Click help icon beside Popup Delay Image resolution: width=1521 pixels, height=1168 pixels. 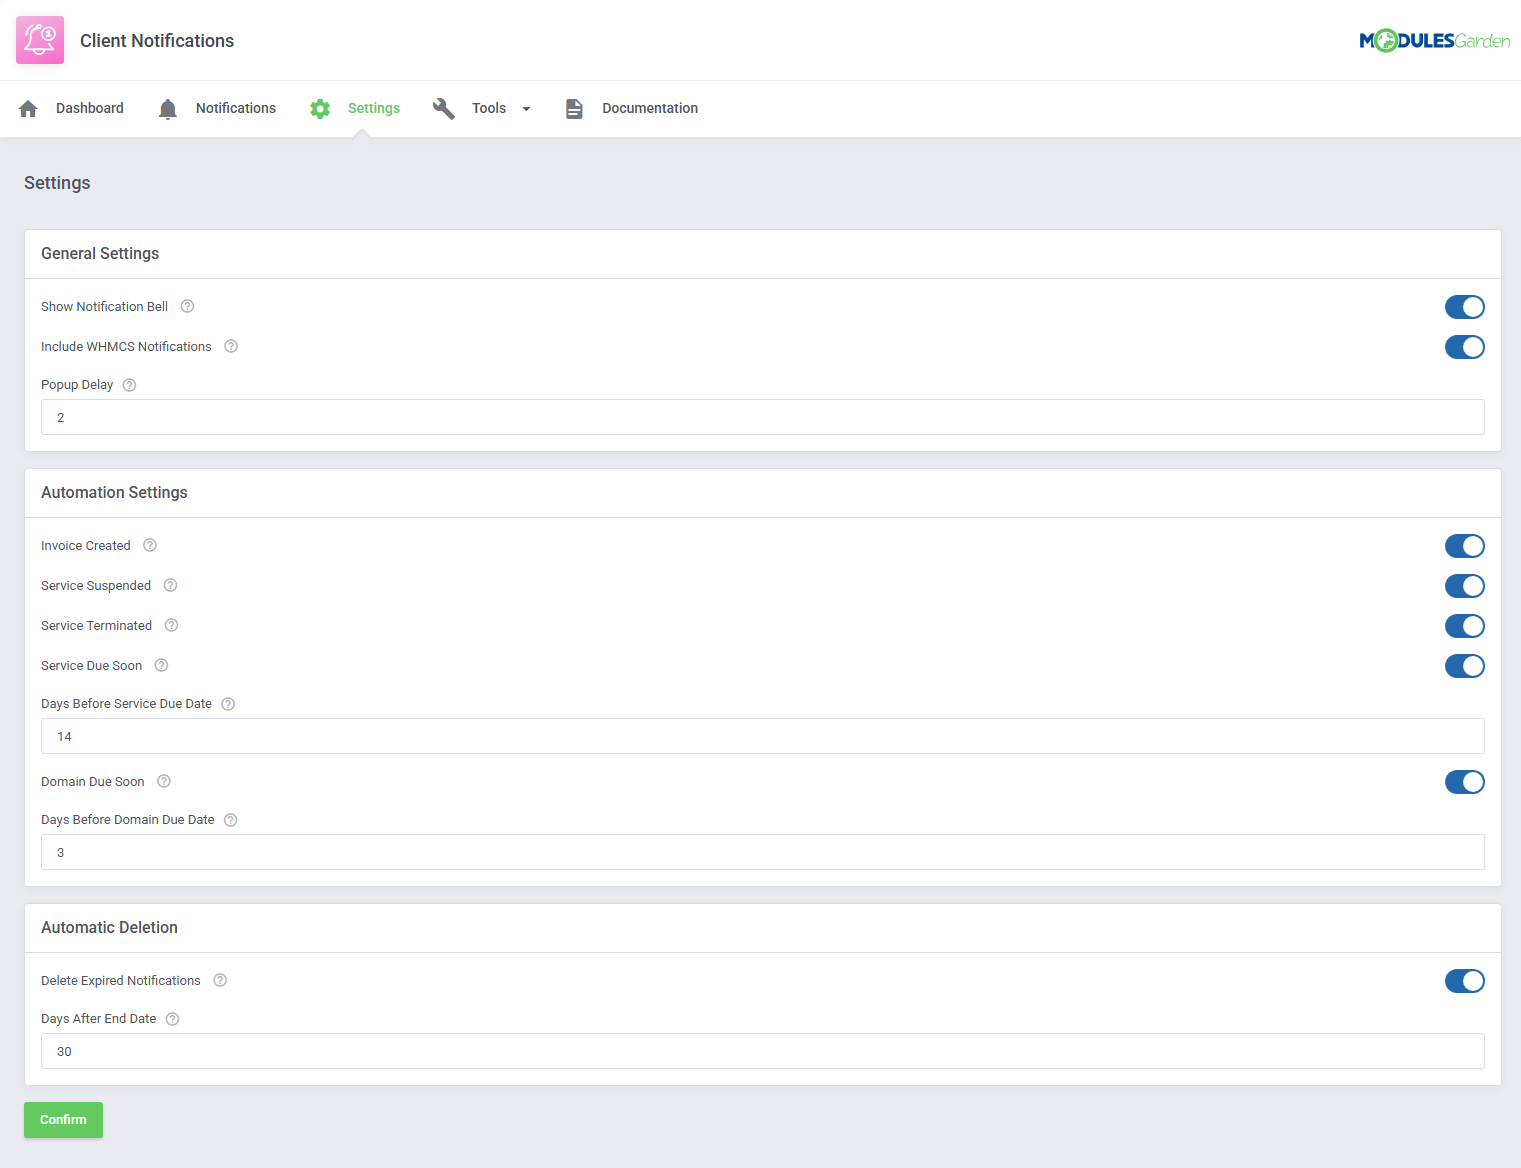(x=129, y=385)
